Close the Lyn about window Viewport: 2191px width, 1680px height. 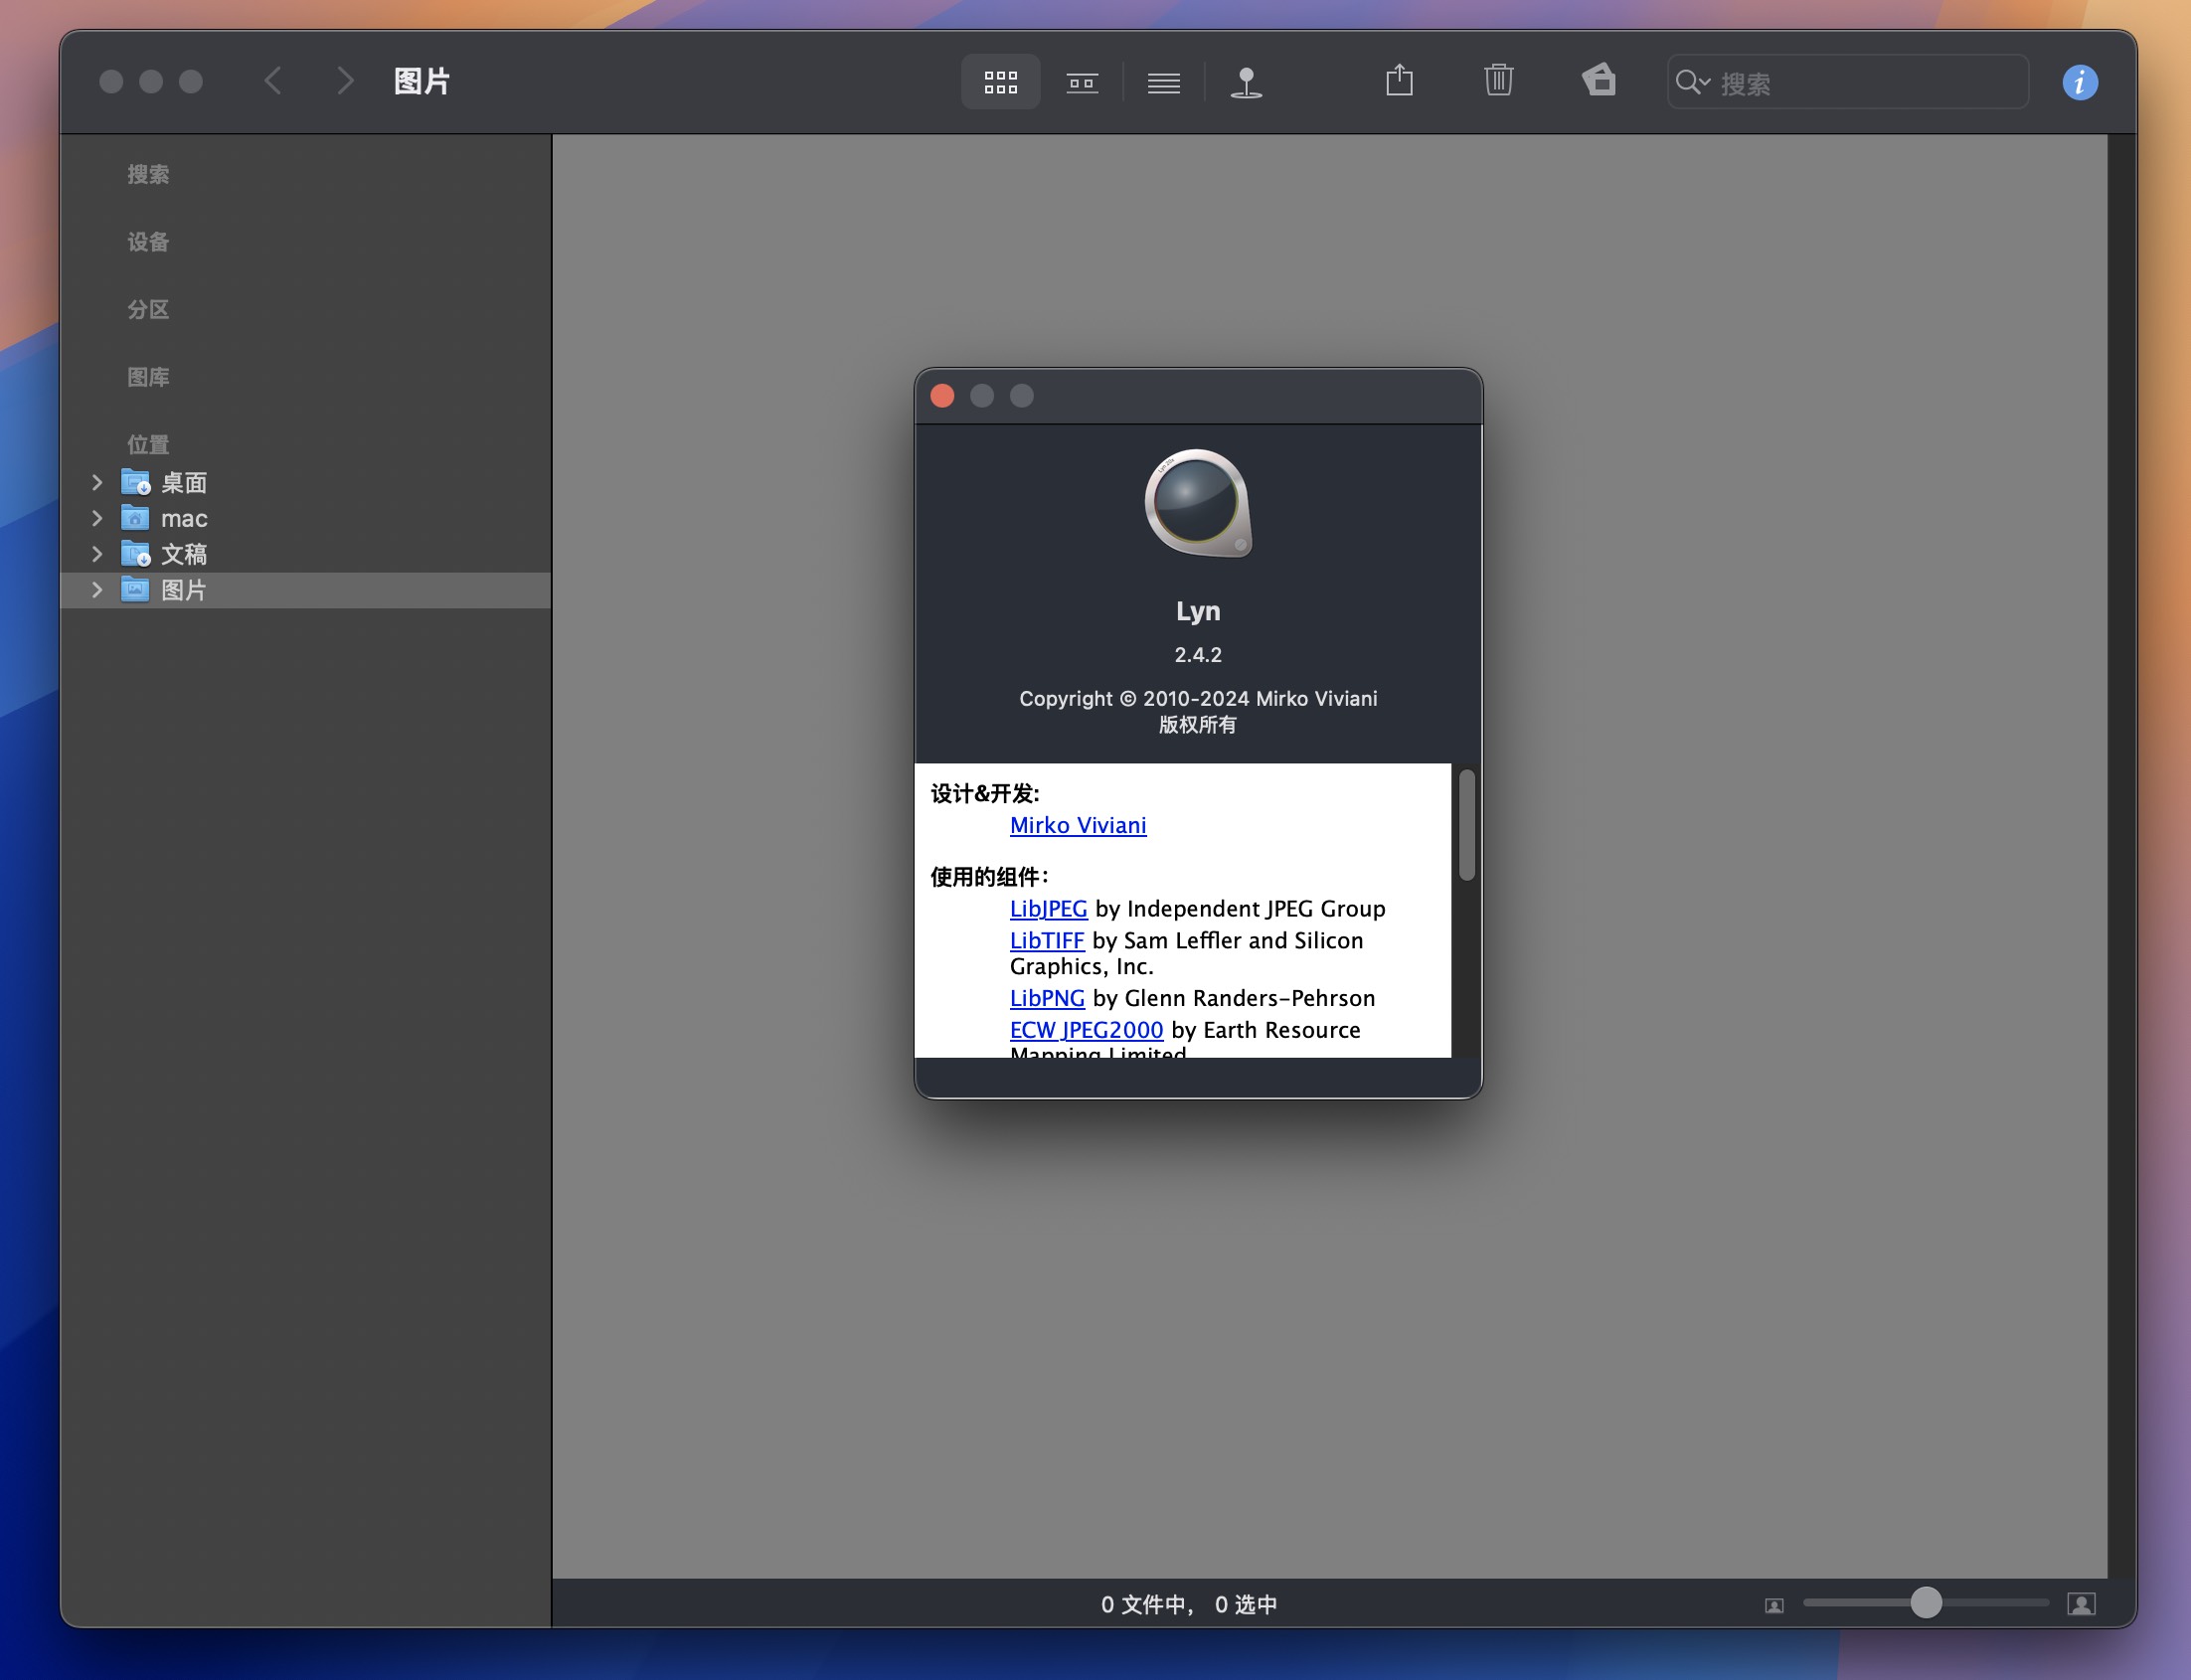pyautogui.click(x=942, y=396)
